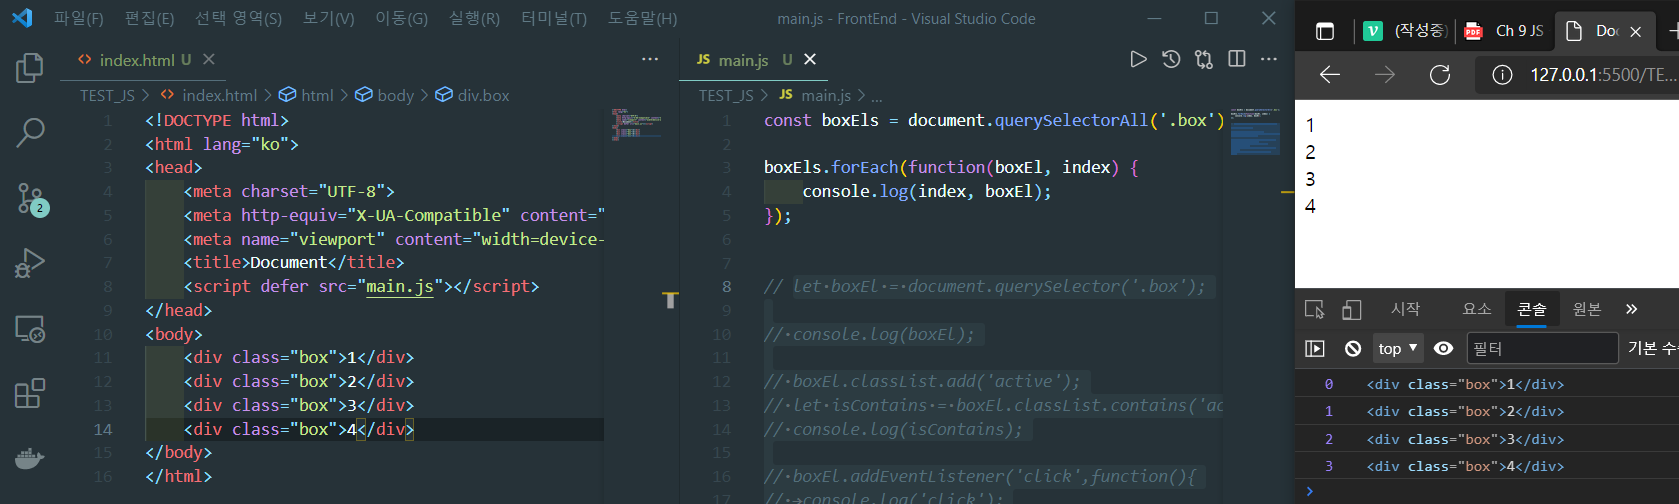Focus the console filter field

(x=1542, y=348)
